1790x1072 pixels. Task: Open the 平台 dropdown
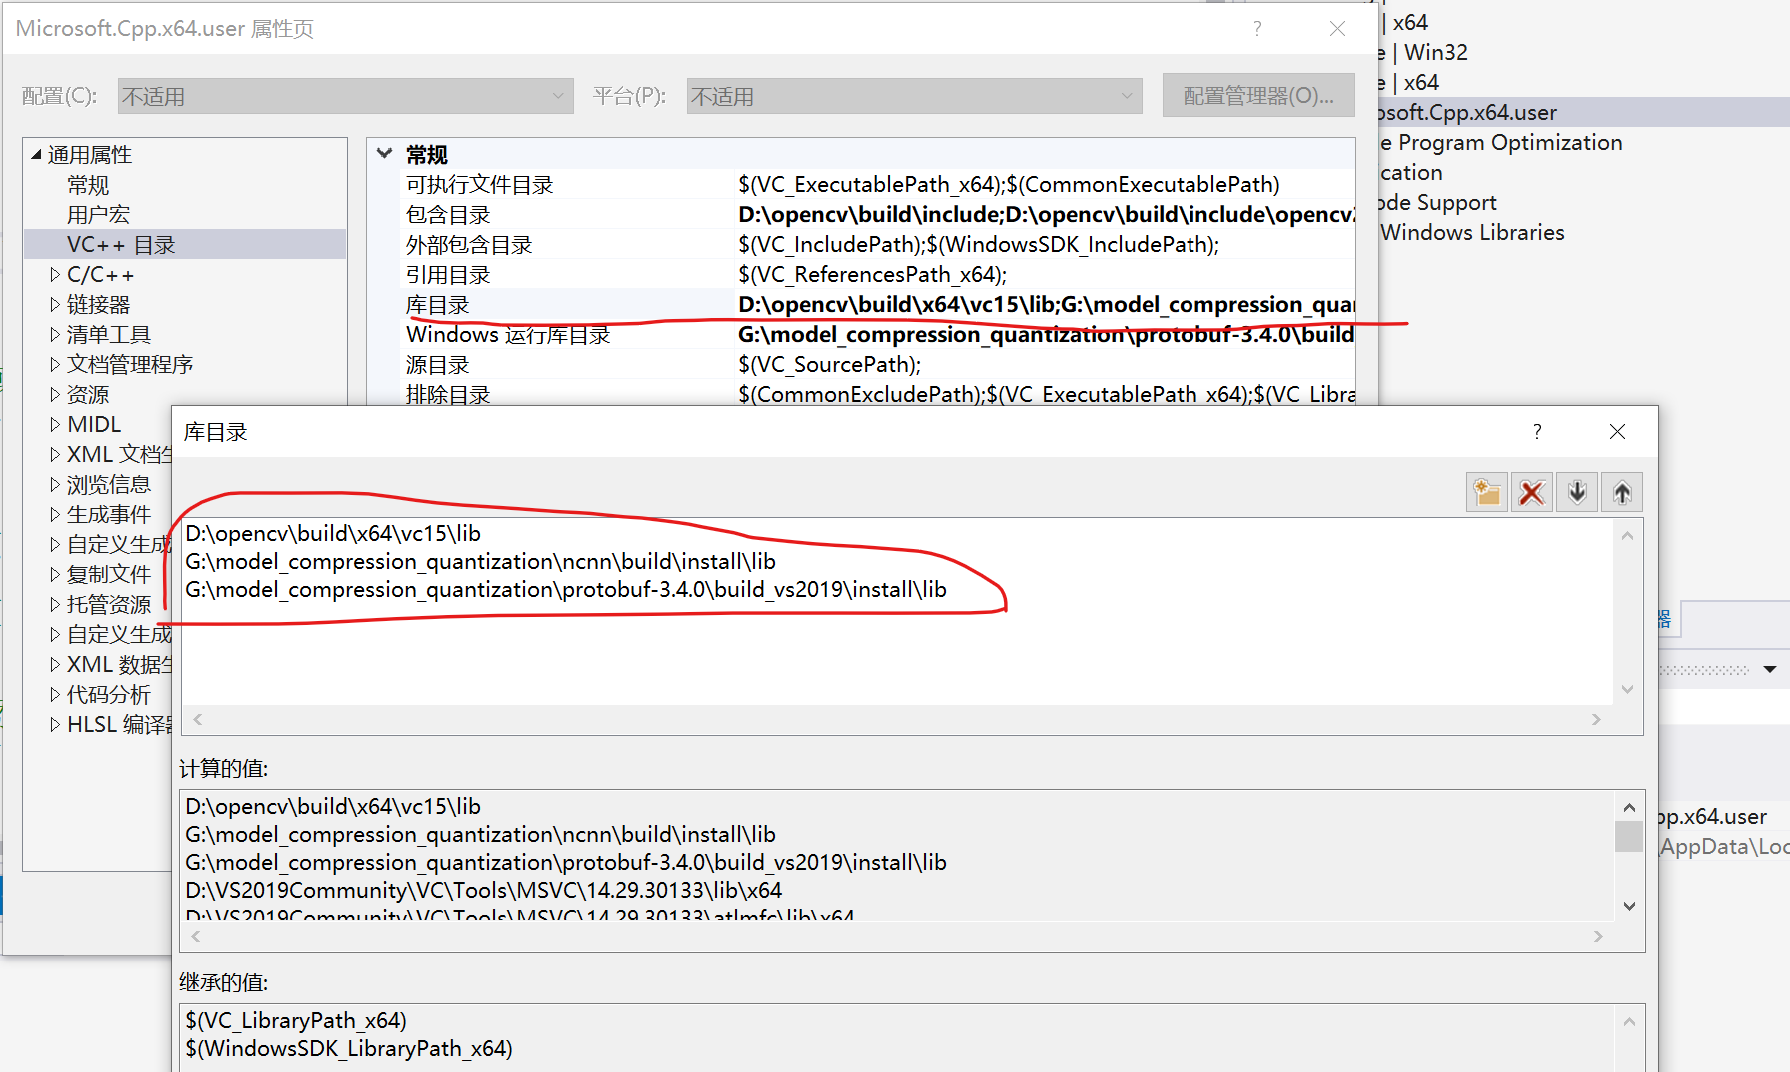pos(914,96)
